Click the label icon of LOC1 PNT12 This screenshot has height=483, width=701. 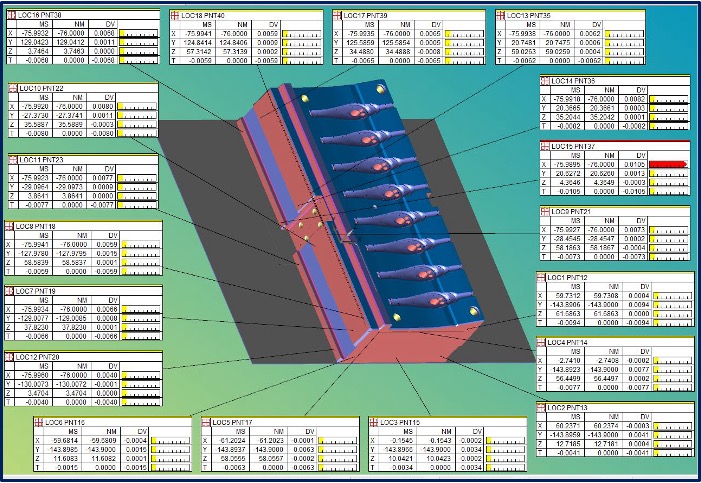541,277
